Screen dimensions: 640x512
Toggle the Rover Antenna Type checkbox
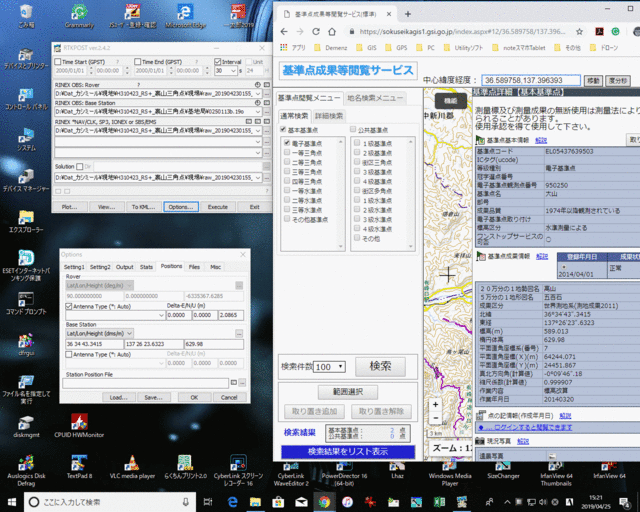point(69,306)
